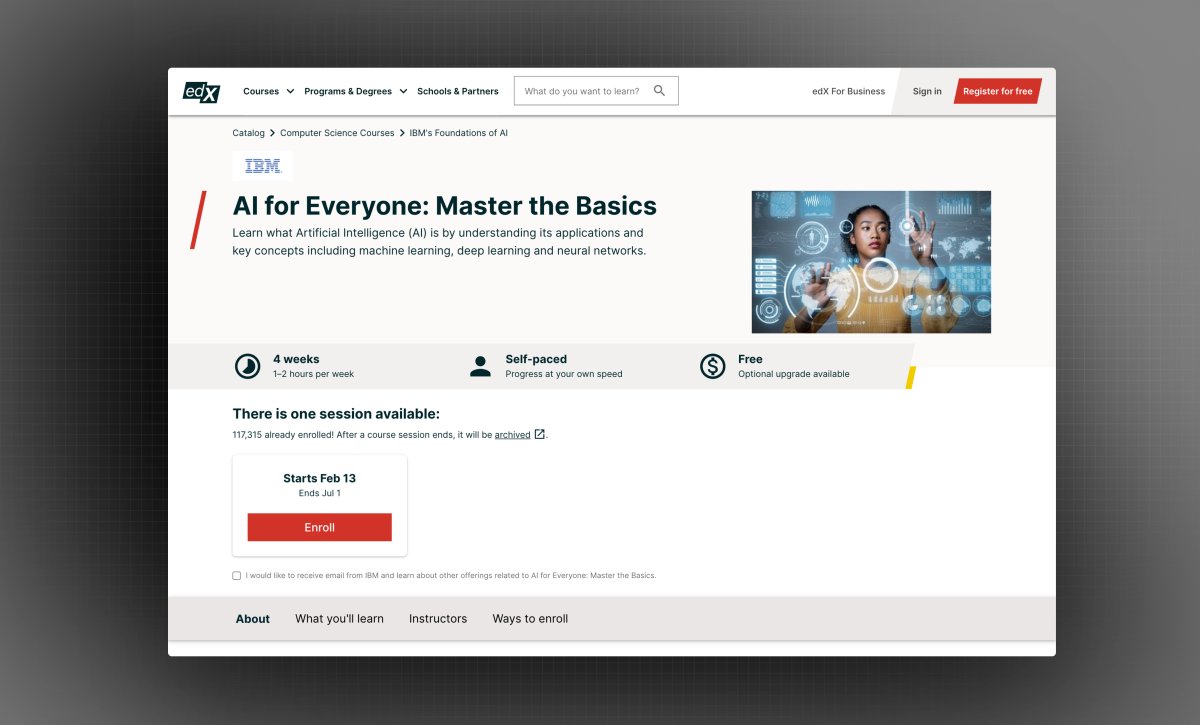This screenshot has width=1200, height=725.
Task: Toggle the receive email from IBM checkbox
Action: (x=237, y=575)
